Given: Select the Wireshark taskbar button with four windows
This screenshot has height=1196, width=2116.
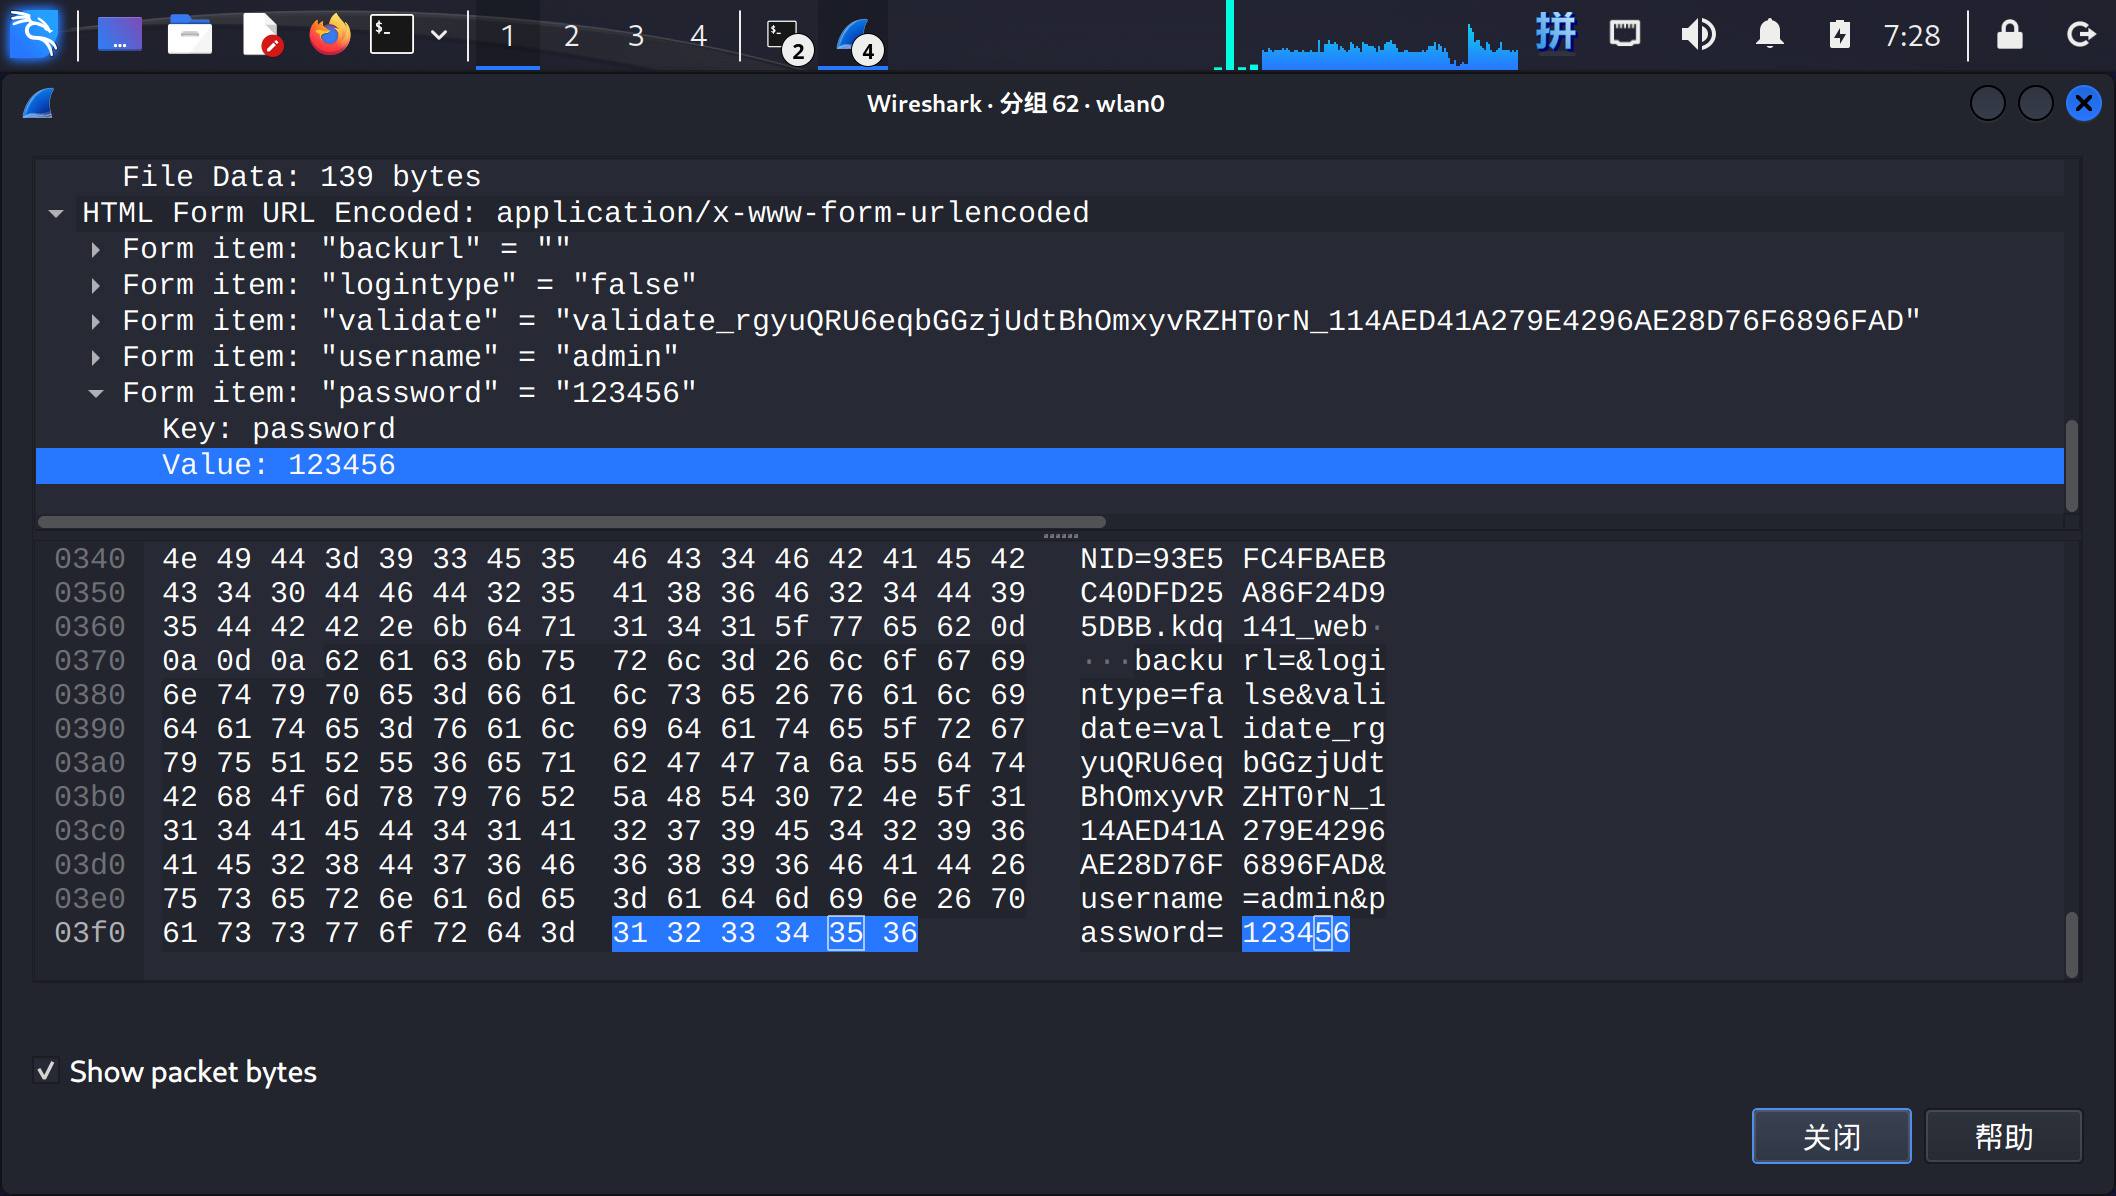Looking at the screenshot, I should (853, 38).
